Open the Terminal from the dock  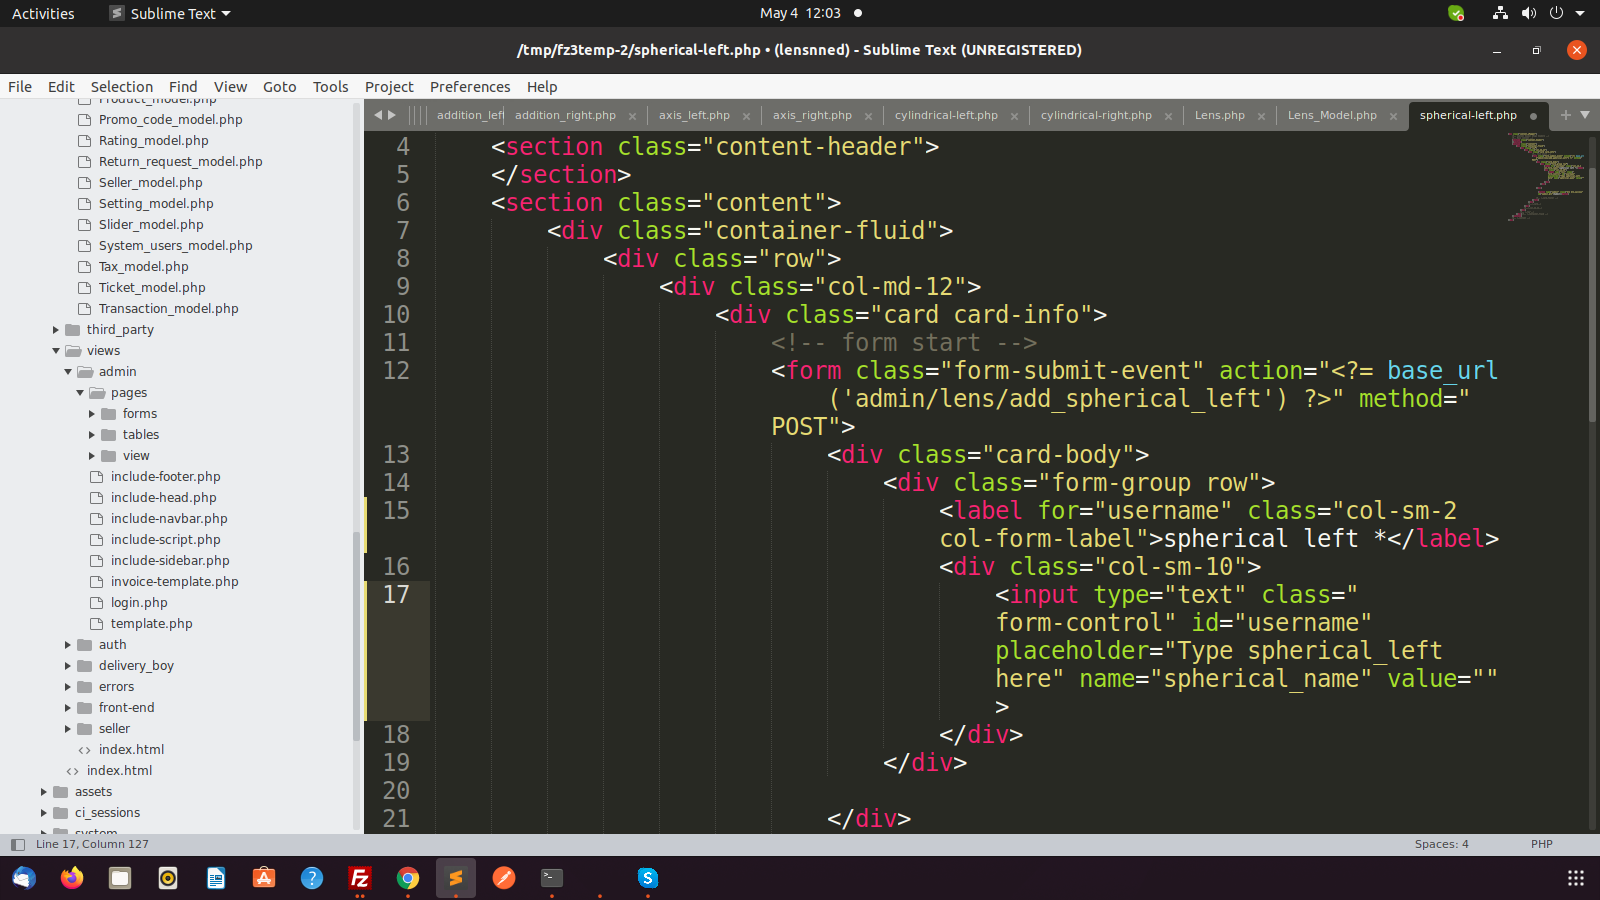click(x=552, y=878)
